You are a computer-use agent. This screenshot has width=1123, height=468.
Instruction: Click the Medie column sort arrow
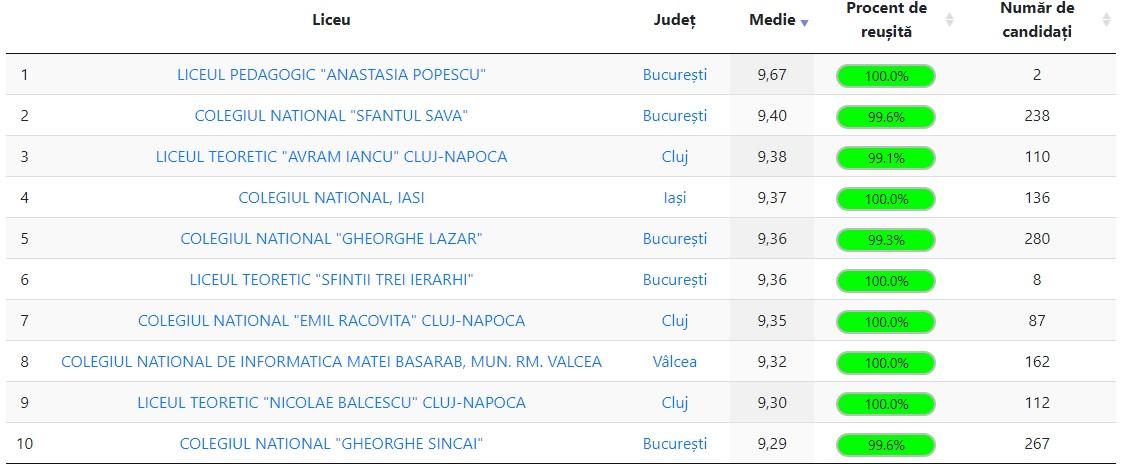point(804,23)
